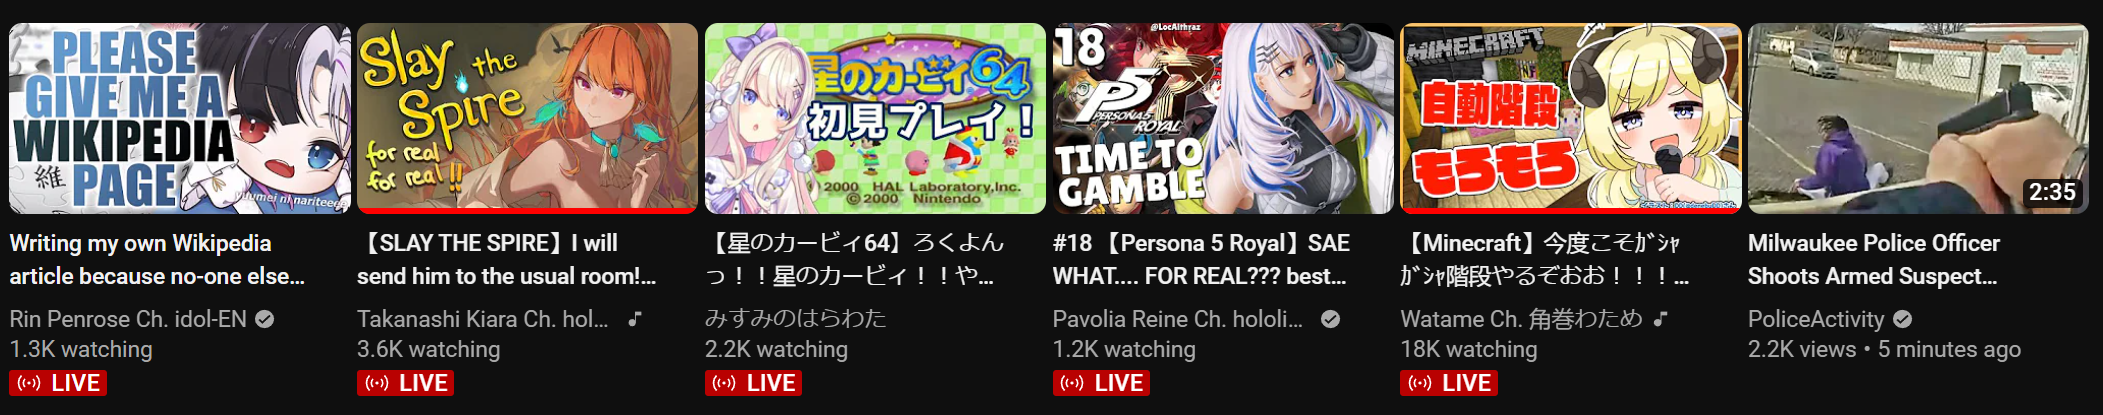Open the Milwaukee police video thumbnail
This screenshot has width=2103, height=415.
pyautogui.click(x=1918, y=119)
